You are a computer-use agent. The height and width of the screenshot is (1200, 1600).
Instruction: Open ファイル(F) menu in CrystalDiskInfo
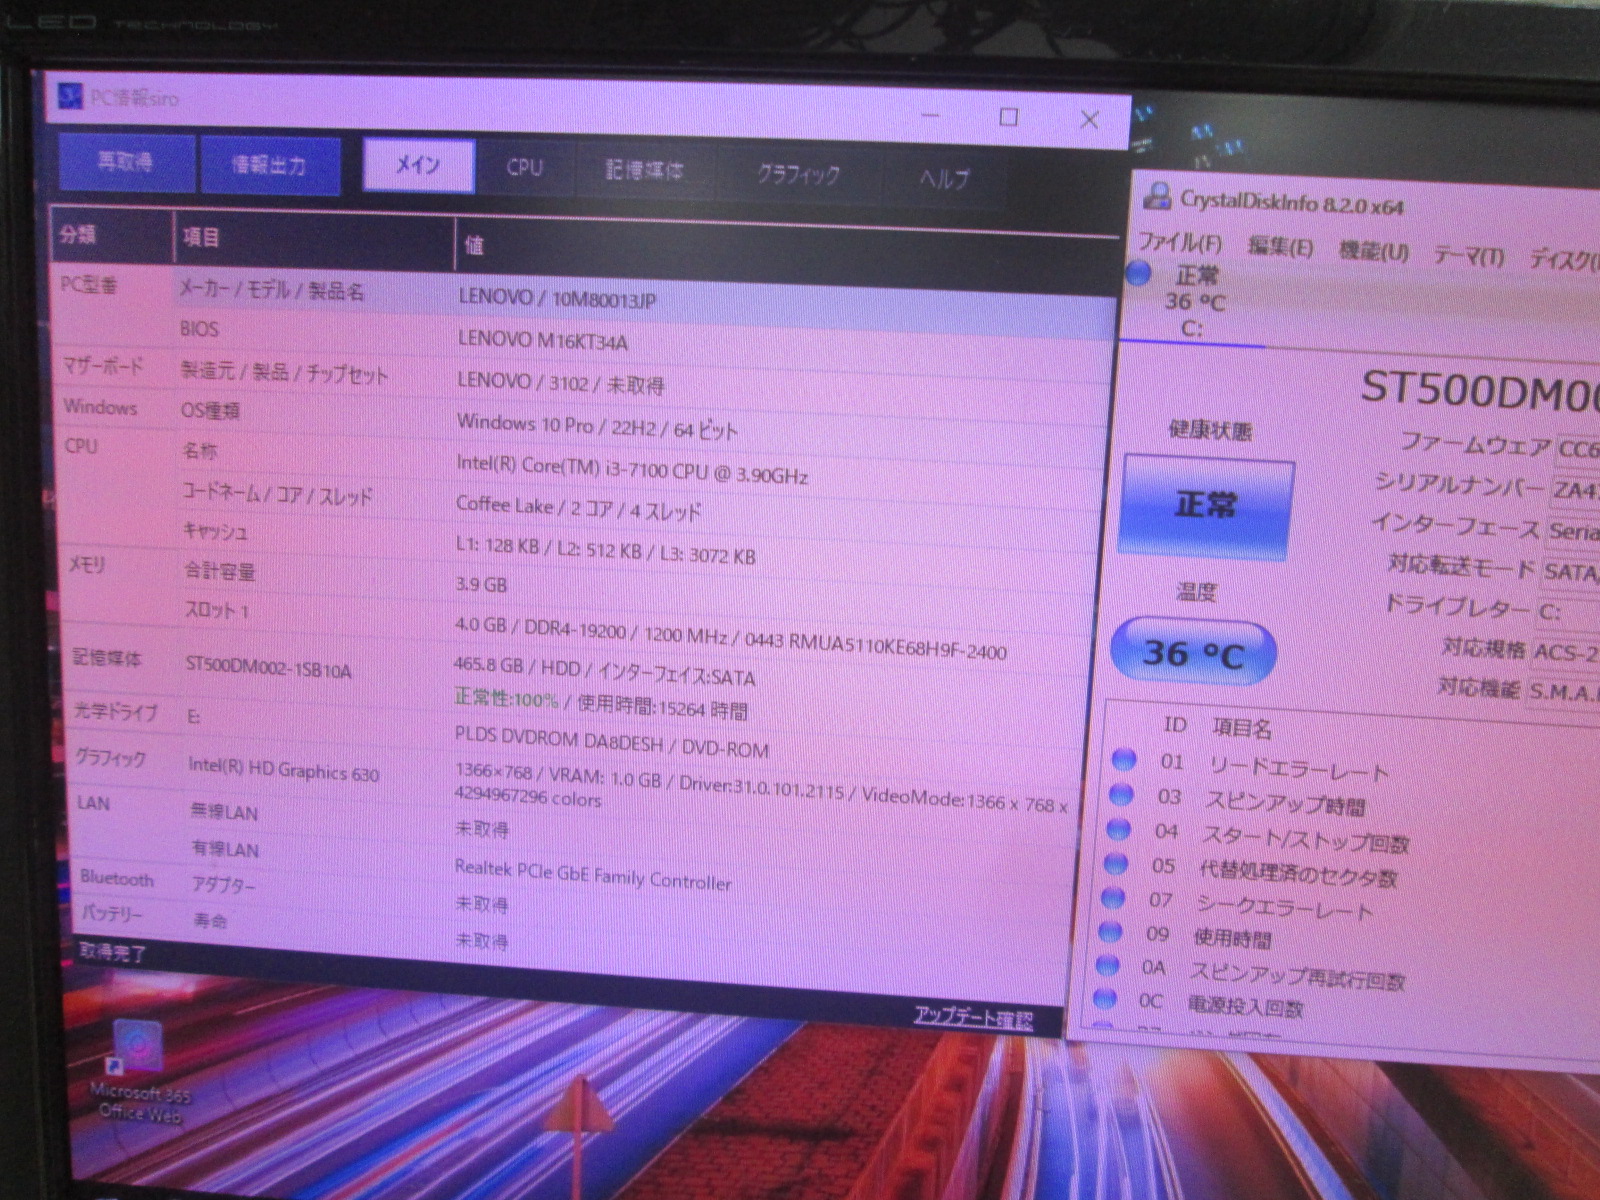coord(1180,243)
